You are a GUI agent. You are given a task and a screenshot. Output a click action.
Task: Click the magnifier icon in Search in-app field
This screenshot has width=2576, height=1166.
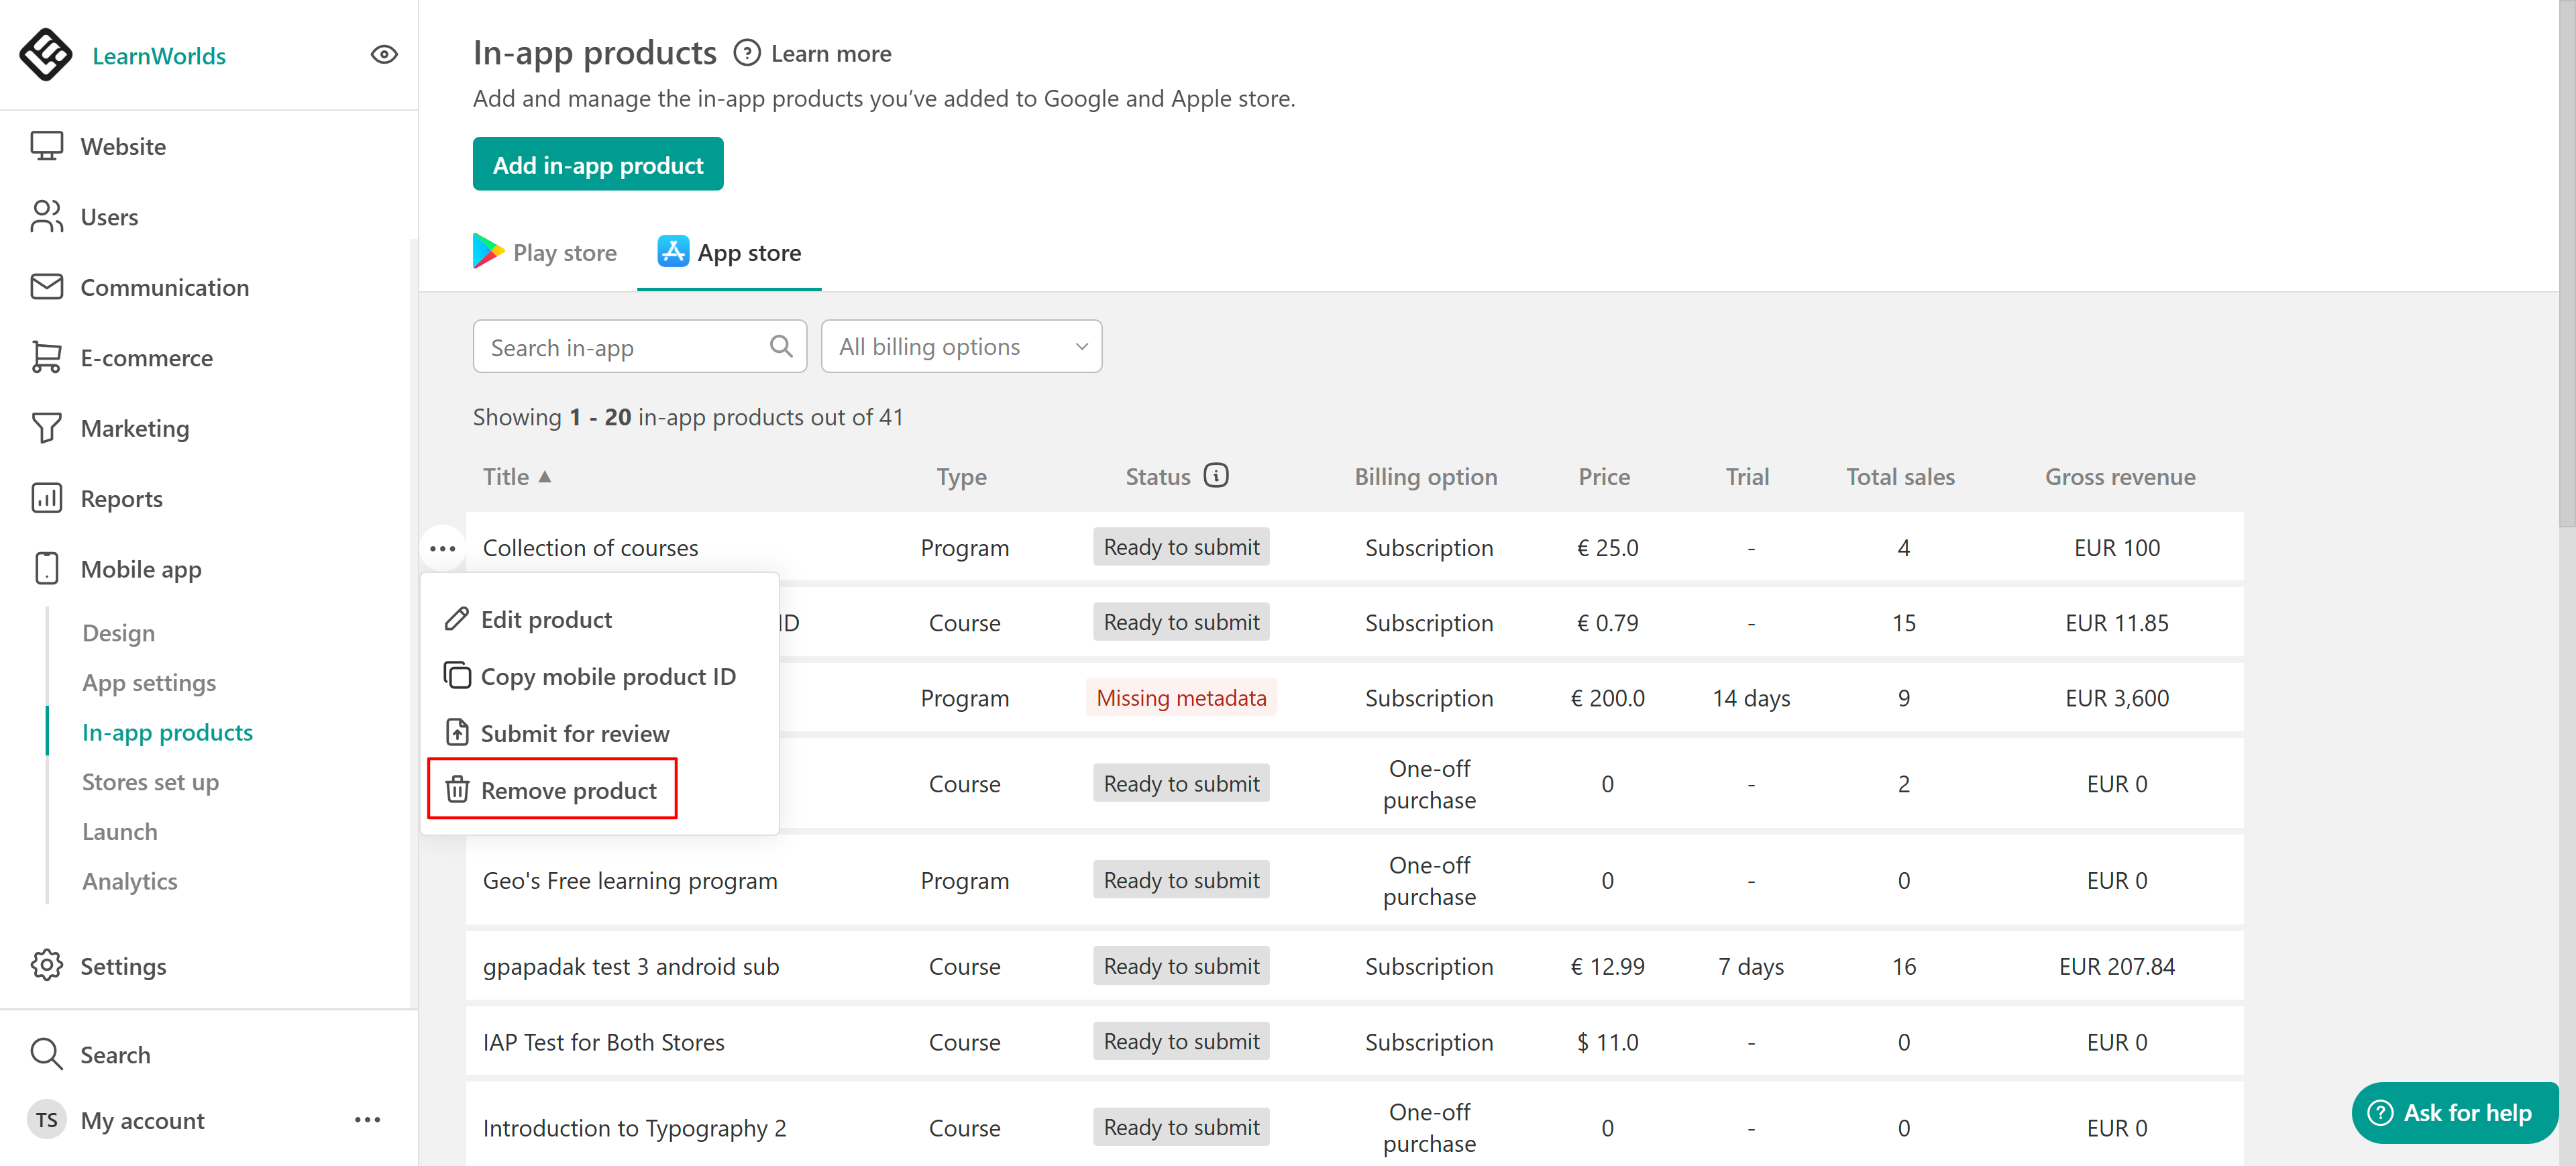pyautogui.click(x=781, y=347)
